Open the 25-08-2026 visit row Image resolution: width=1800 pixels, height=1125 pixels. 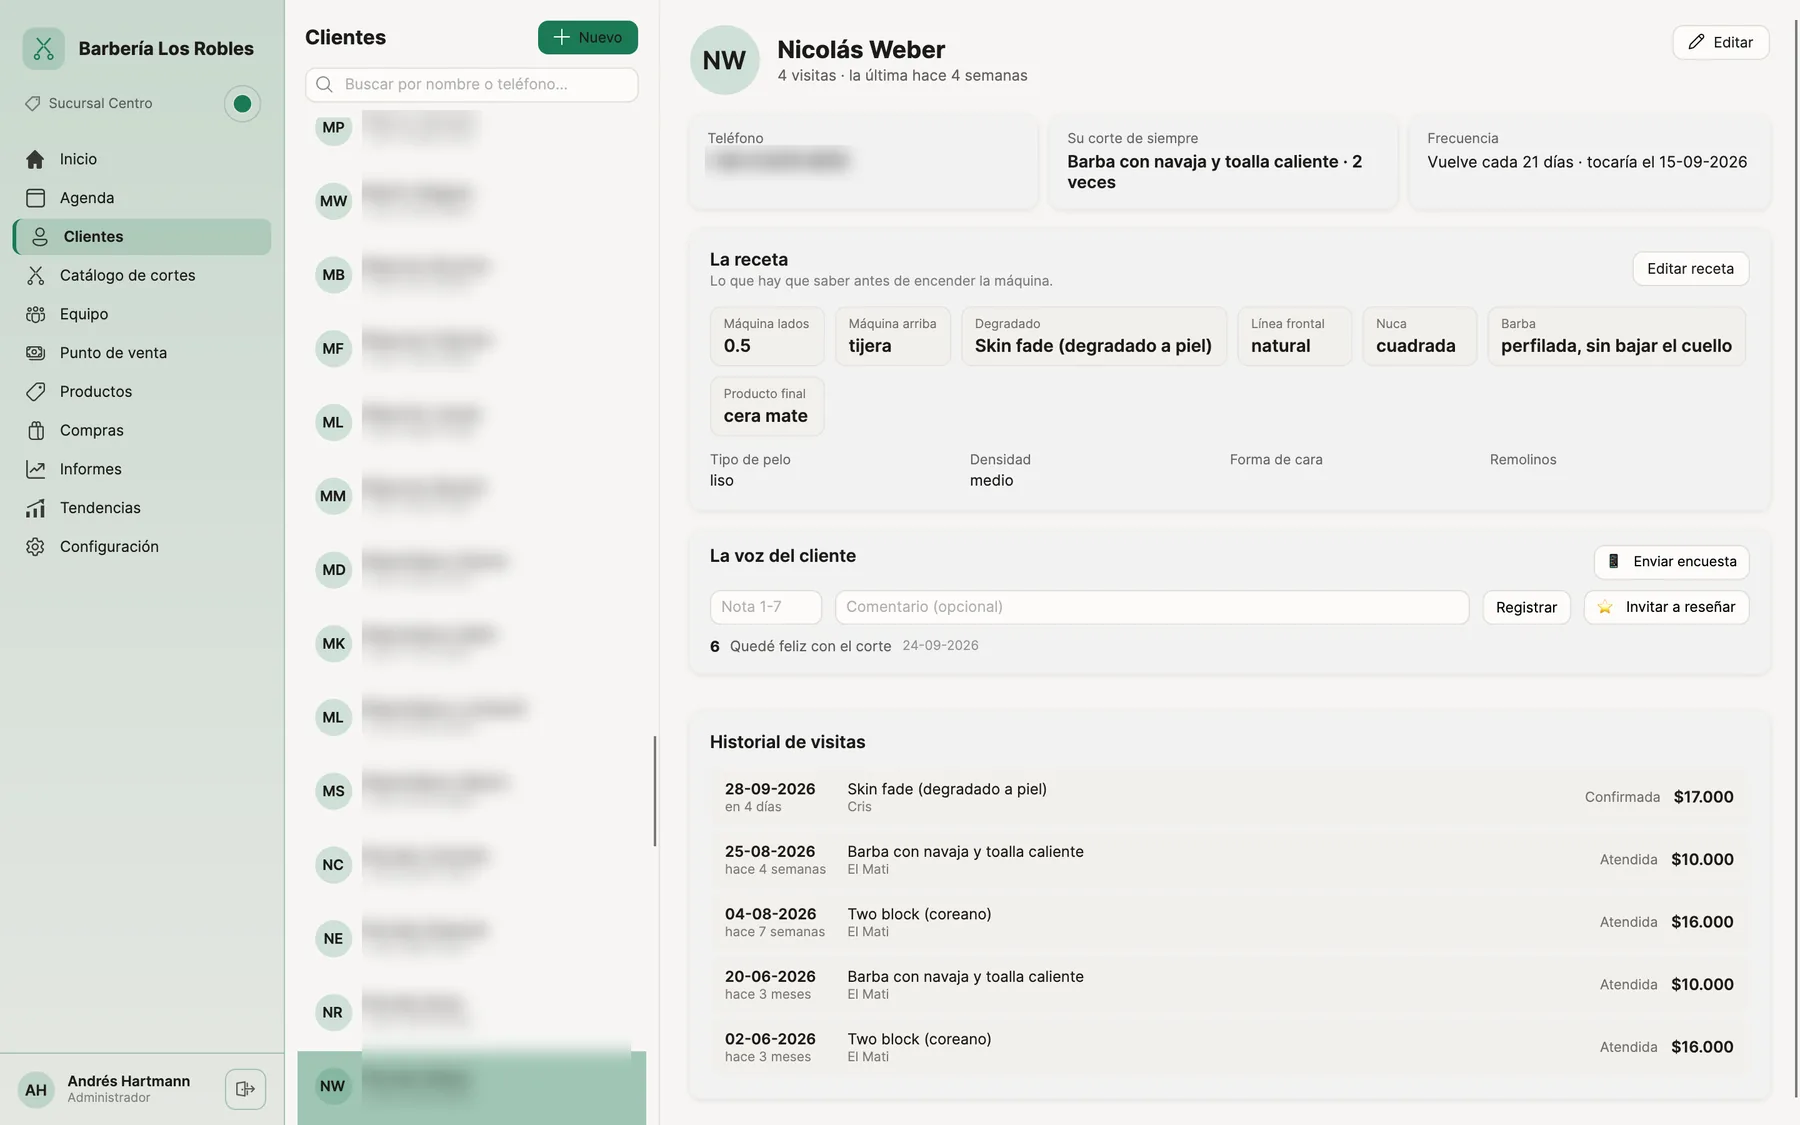coord(1229,859)
